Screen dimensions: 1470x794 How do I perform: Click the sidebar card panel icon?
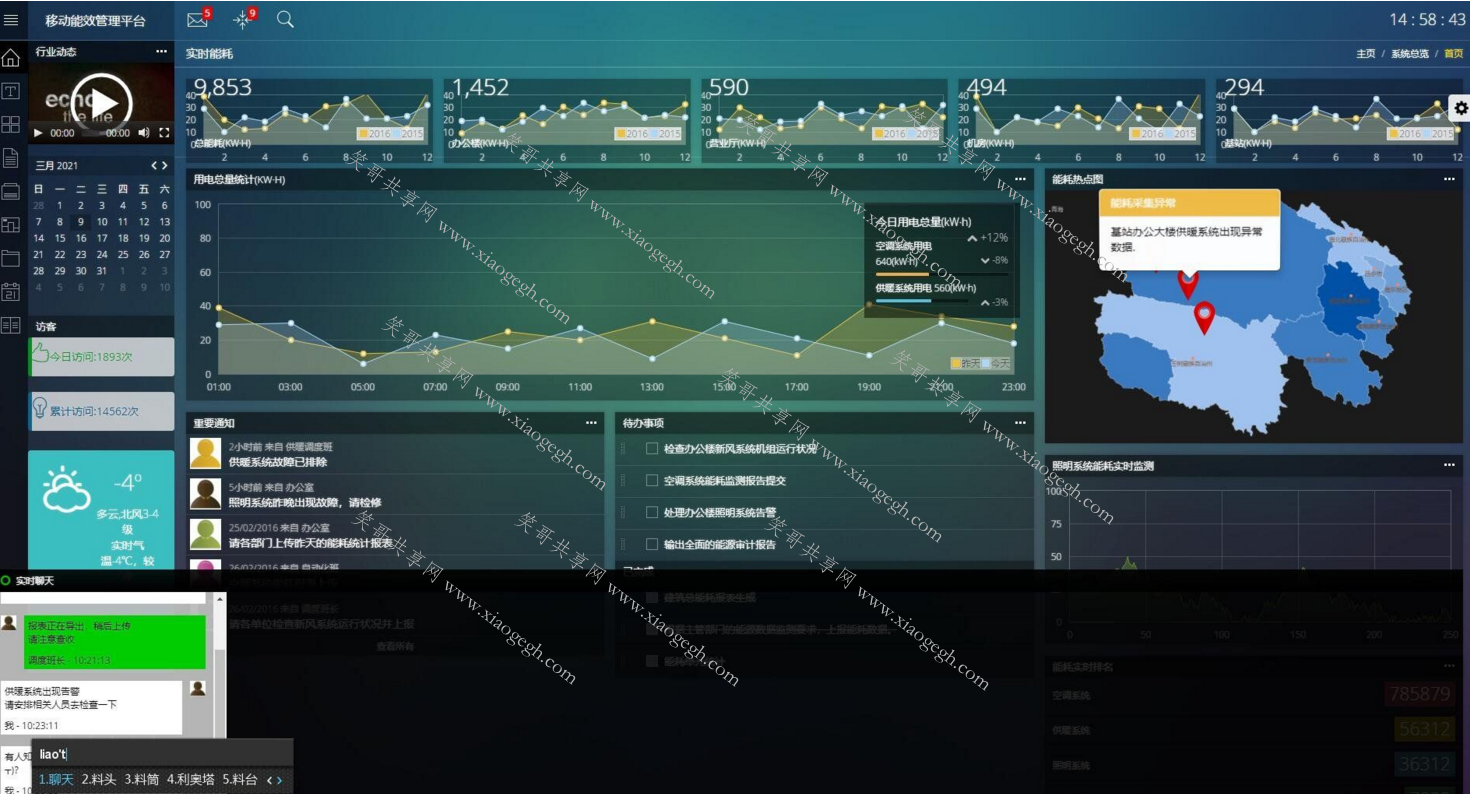click(11, 191)
